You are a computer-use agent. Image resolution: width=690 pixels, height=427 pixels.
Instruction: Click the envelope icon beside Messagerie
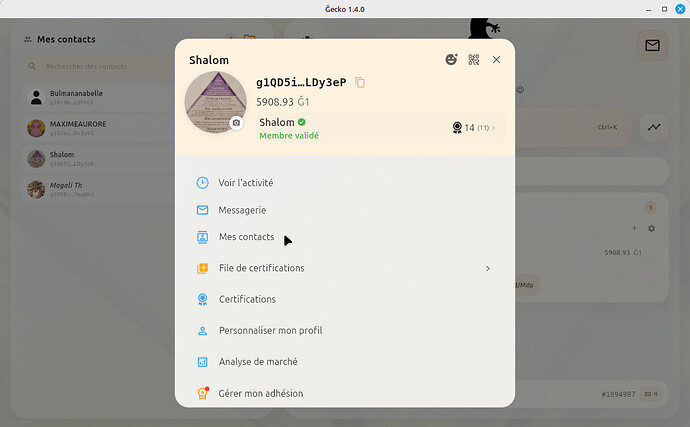coord(202,210)
